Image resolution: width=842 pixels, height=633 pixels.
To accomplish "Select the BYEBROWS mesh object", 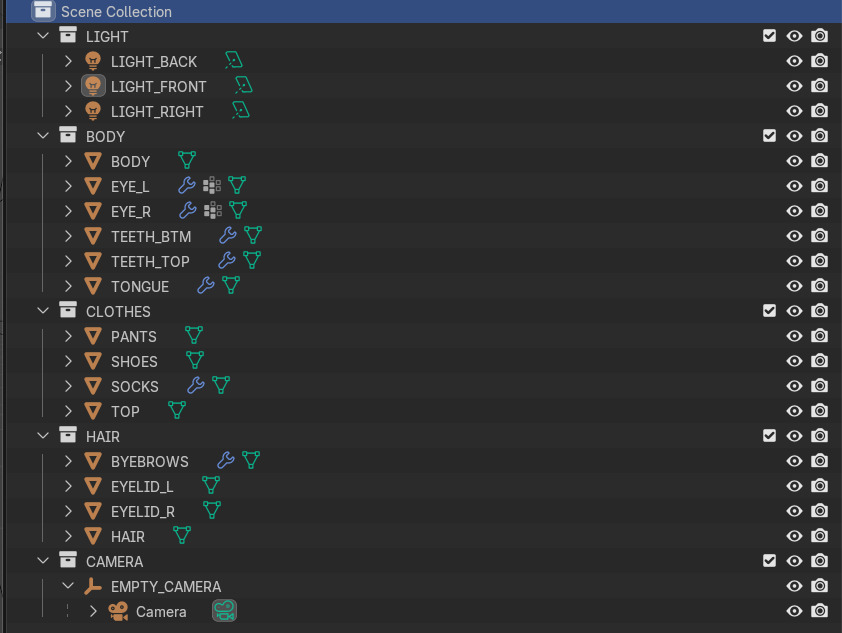I will click(x=149, y=461).
